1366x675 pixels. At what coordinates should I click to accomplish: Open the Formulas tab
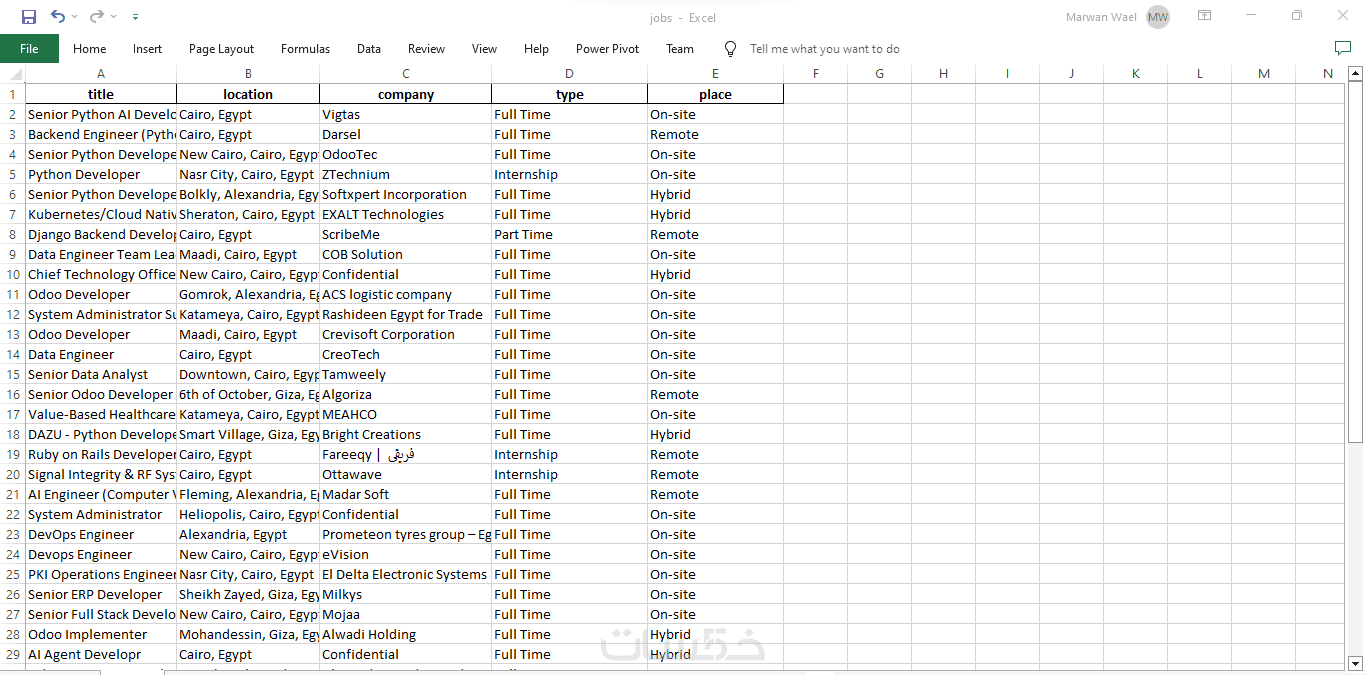(305, 48)
